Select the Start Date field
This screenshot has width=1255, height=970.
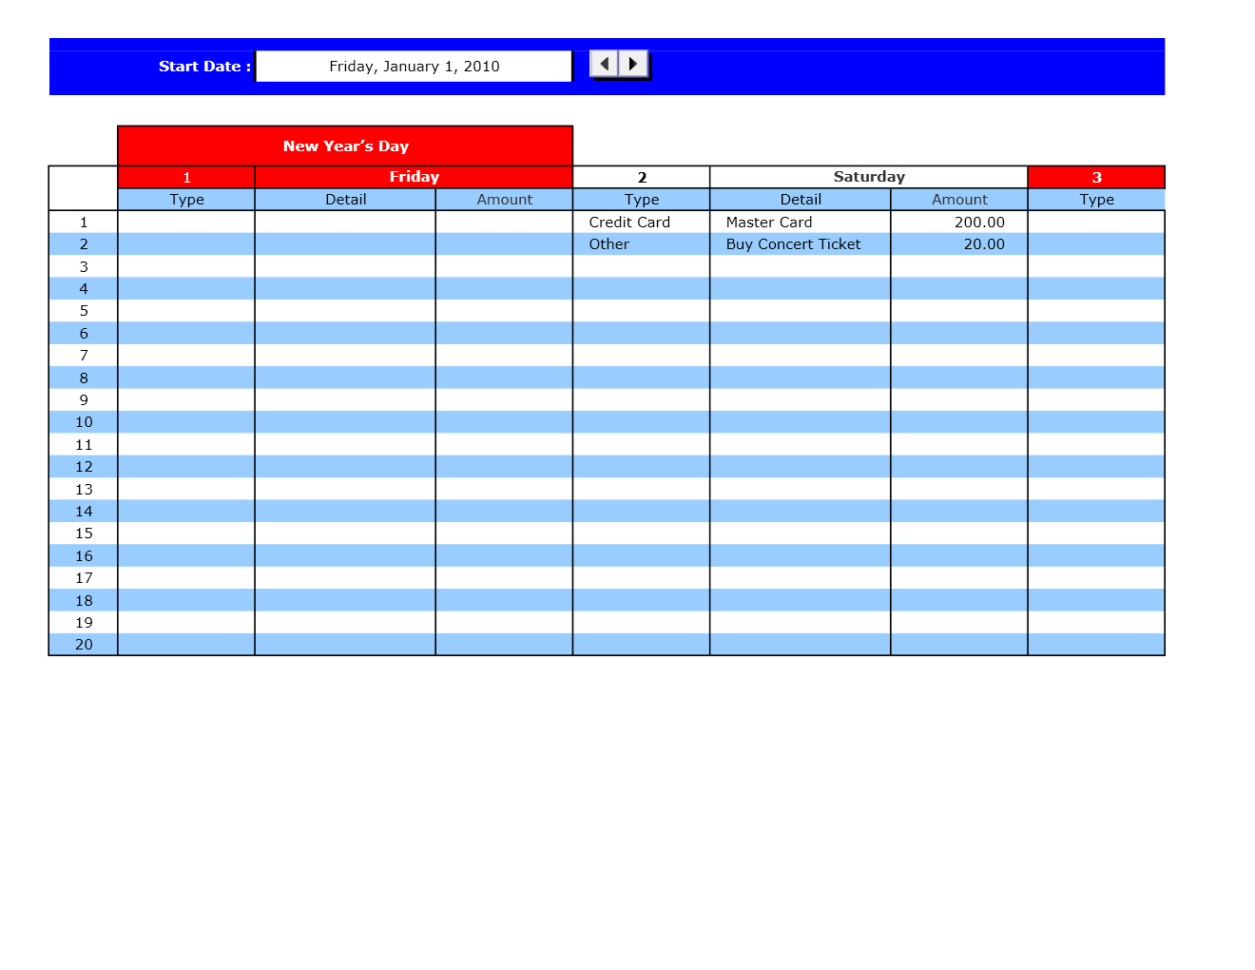tap(413, 66)
